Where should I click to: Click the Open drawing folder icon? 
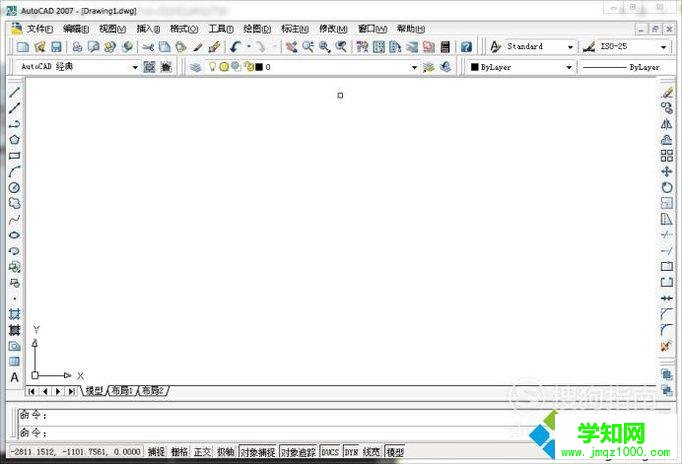click(40, 47)
